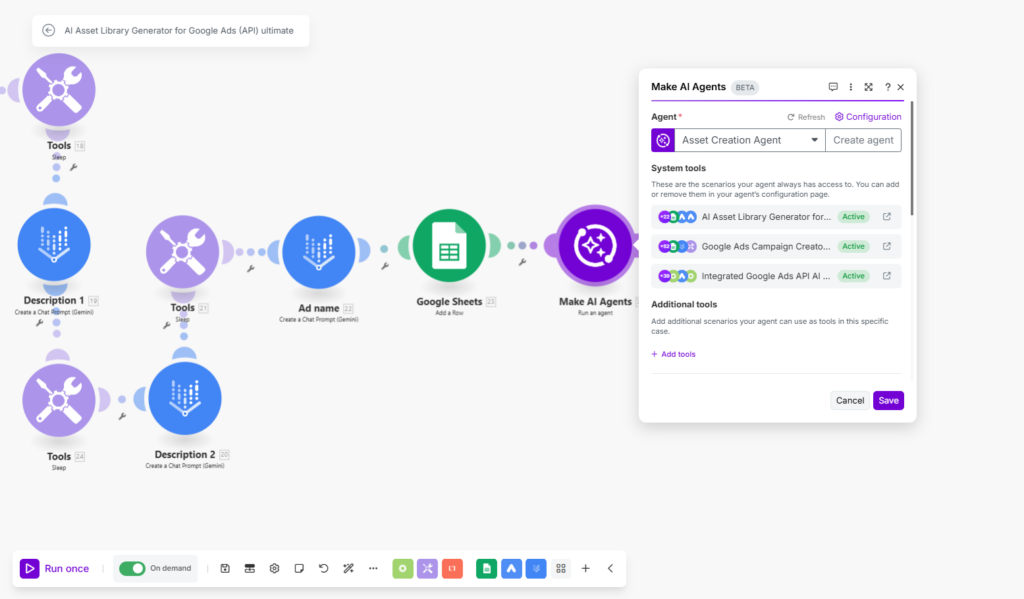Image resolution: width=1024 pixels, height=599 pixels.
Task: Open the Google Sheets Add a Row module
Action: [x=449, y=246]
